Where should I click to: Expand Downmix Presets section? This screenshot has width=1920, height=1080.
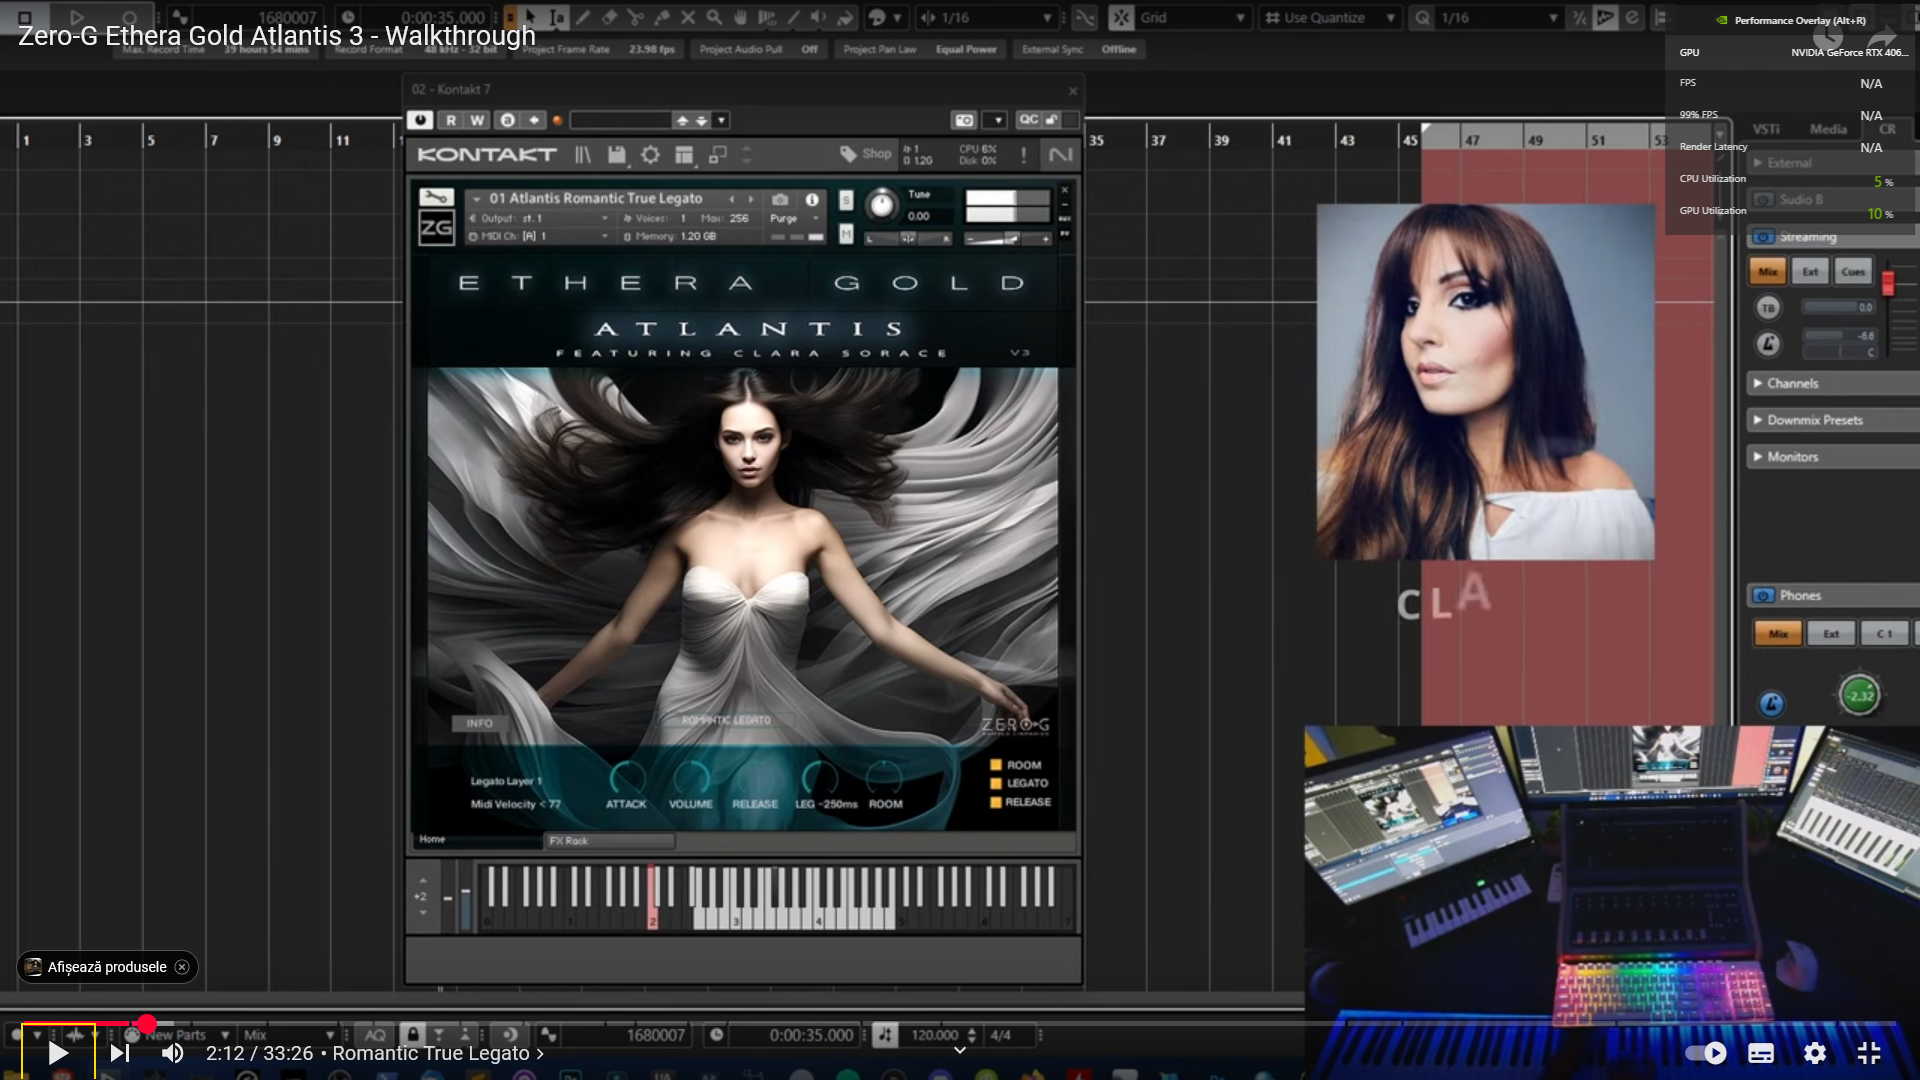(1834, 420)
